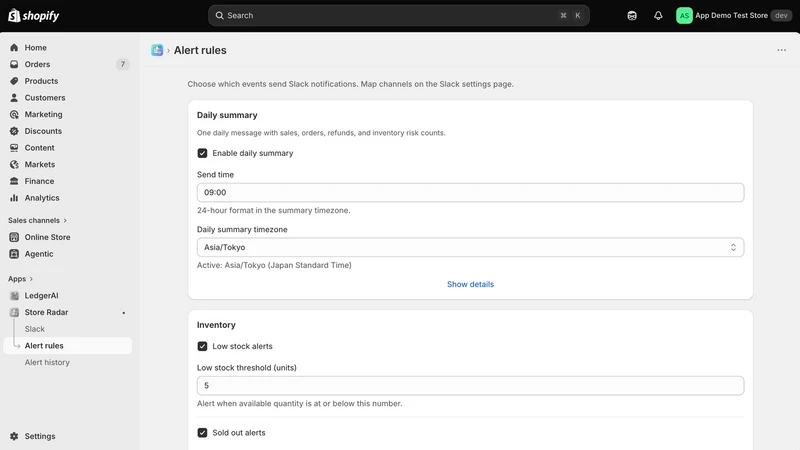Open the Daily summary timezone dropdown
The width and height of the screenshot is (800, 450).
pos(470,247)
